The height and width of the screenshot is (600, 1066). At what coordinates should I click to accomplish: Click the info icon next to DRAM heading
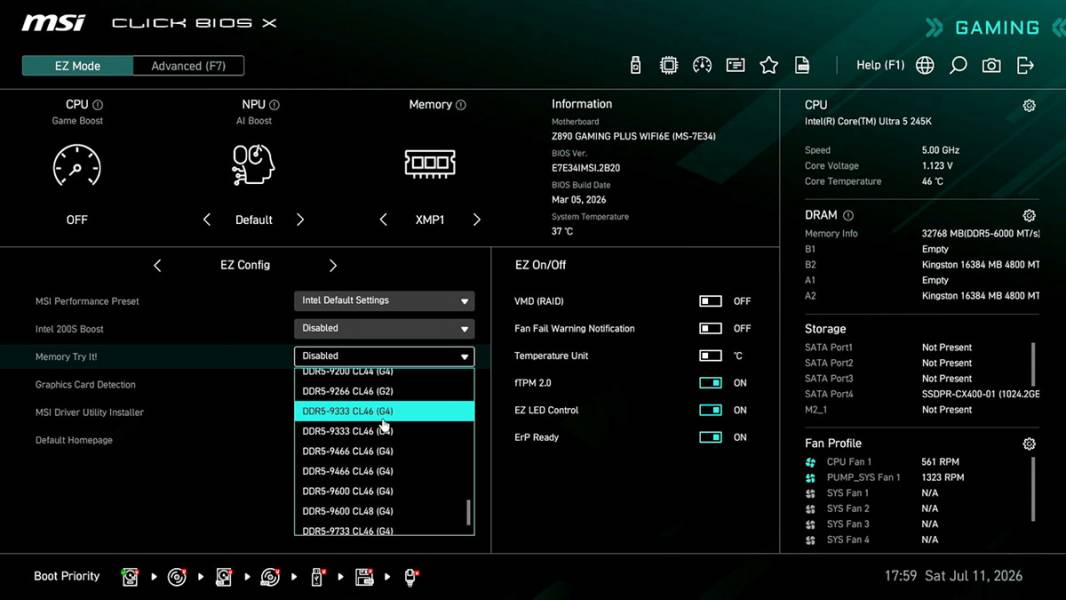(848, 215)
